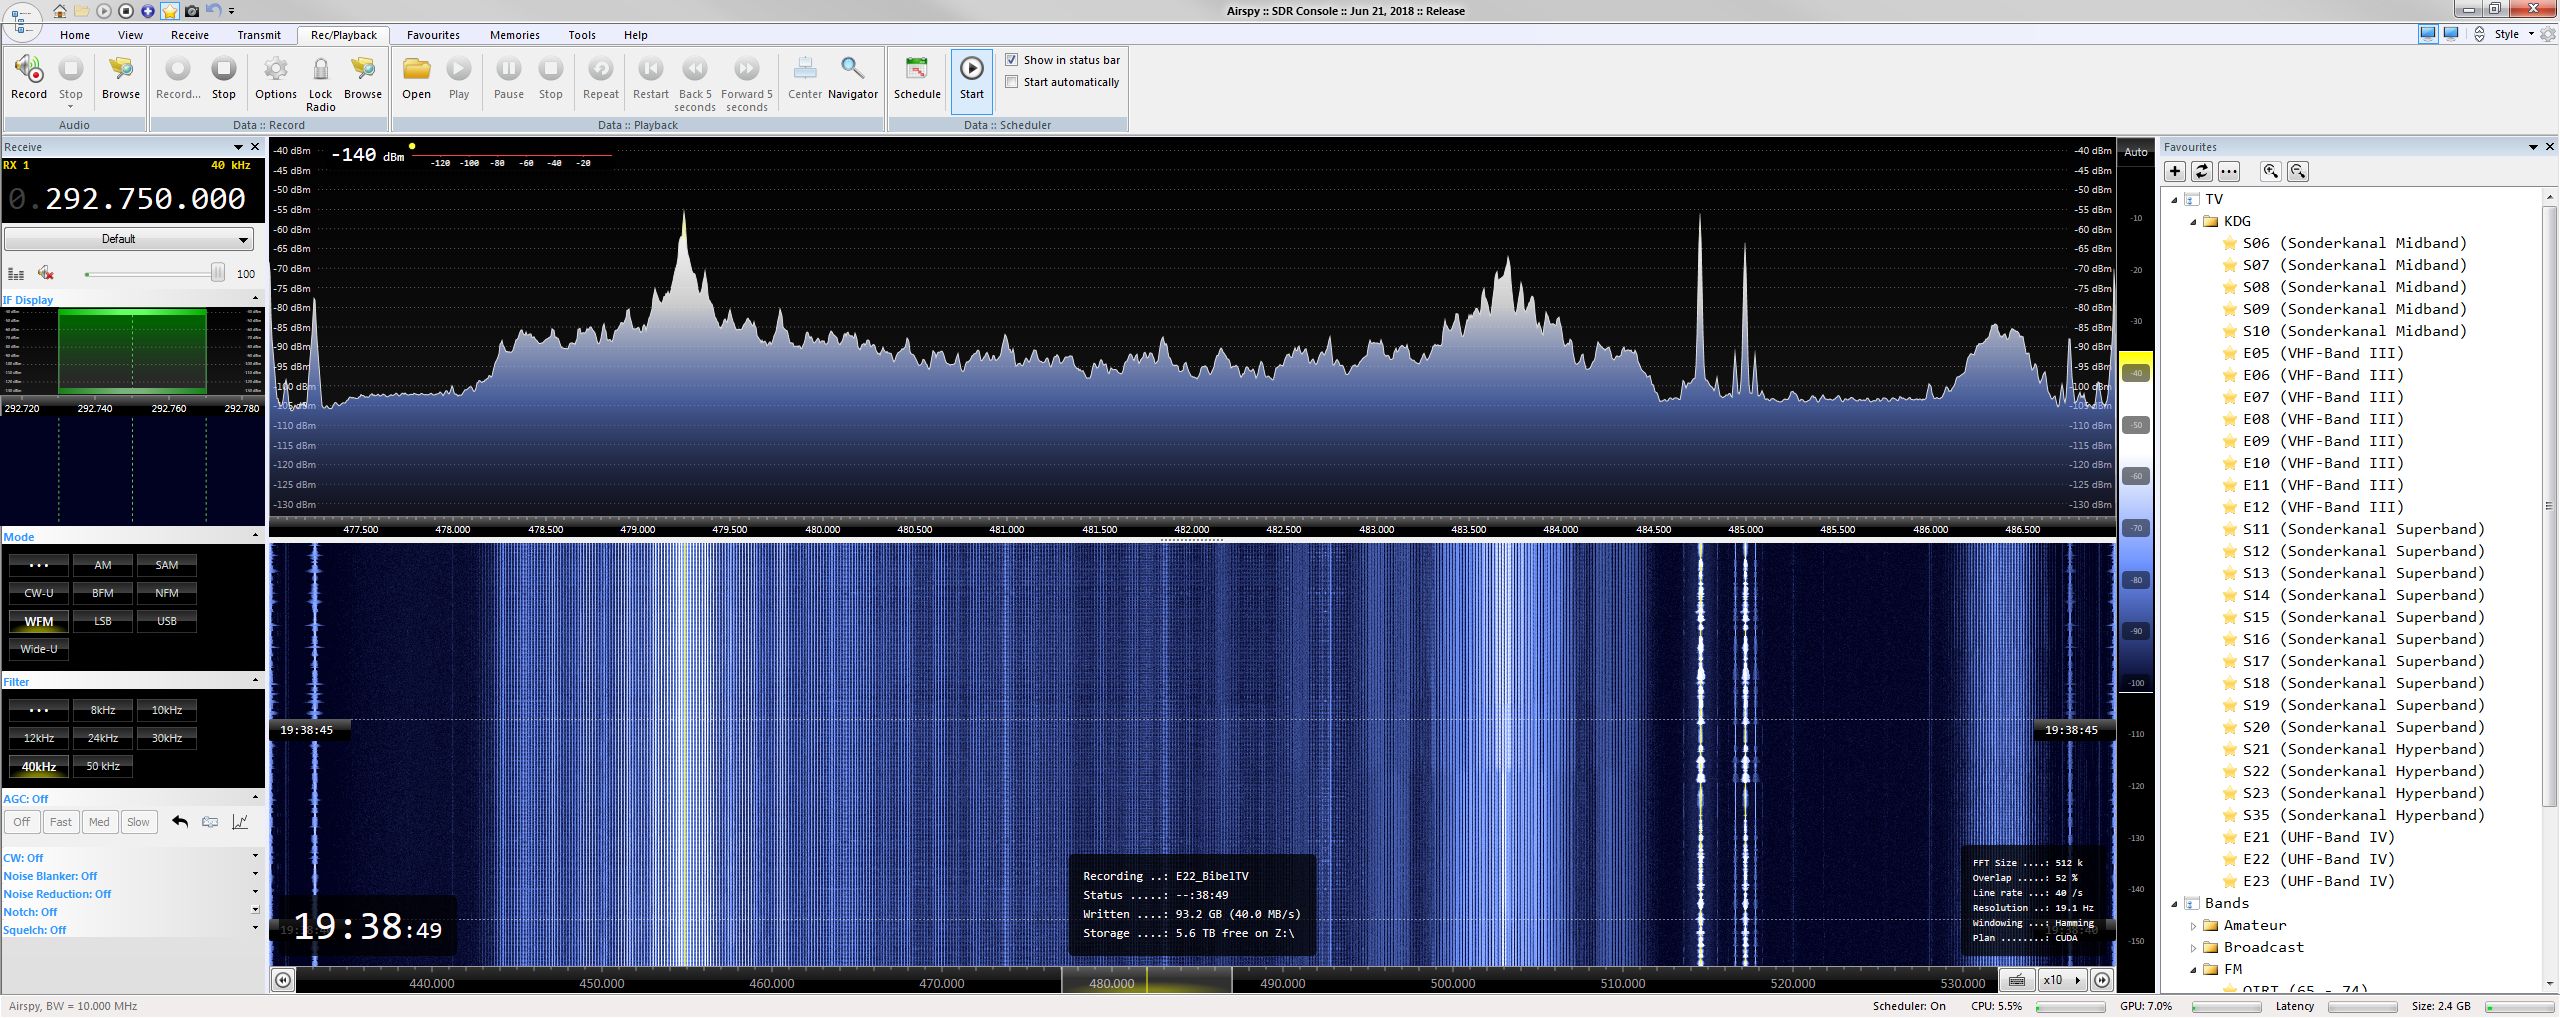This screenshot has width=2560, height=1018.
Task: Expand the Noise Blanker section
Action: [x=255, y=875]
